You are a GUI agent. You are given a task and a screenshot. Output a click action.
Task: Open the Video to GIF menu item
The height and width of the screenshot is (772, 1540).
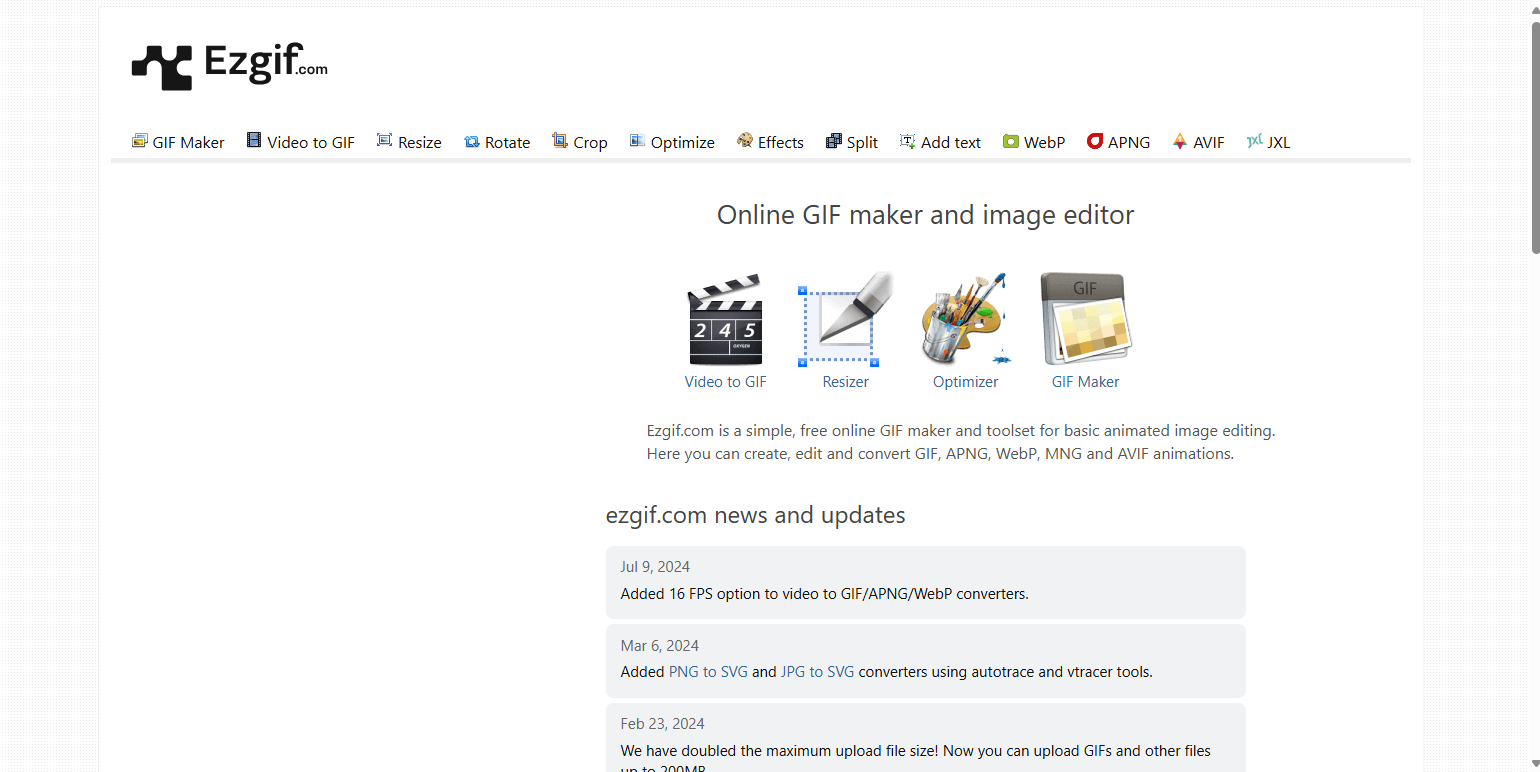300,142
